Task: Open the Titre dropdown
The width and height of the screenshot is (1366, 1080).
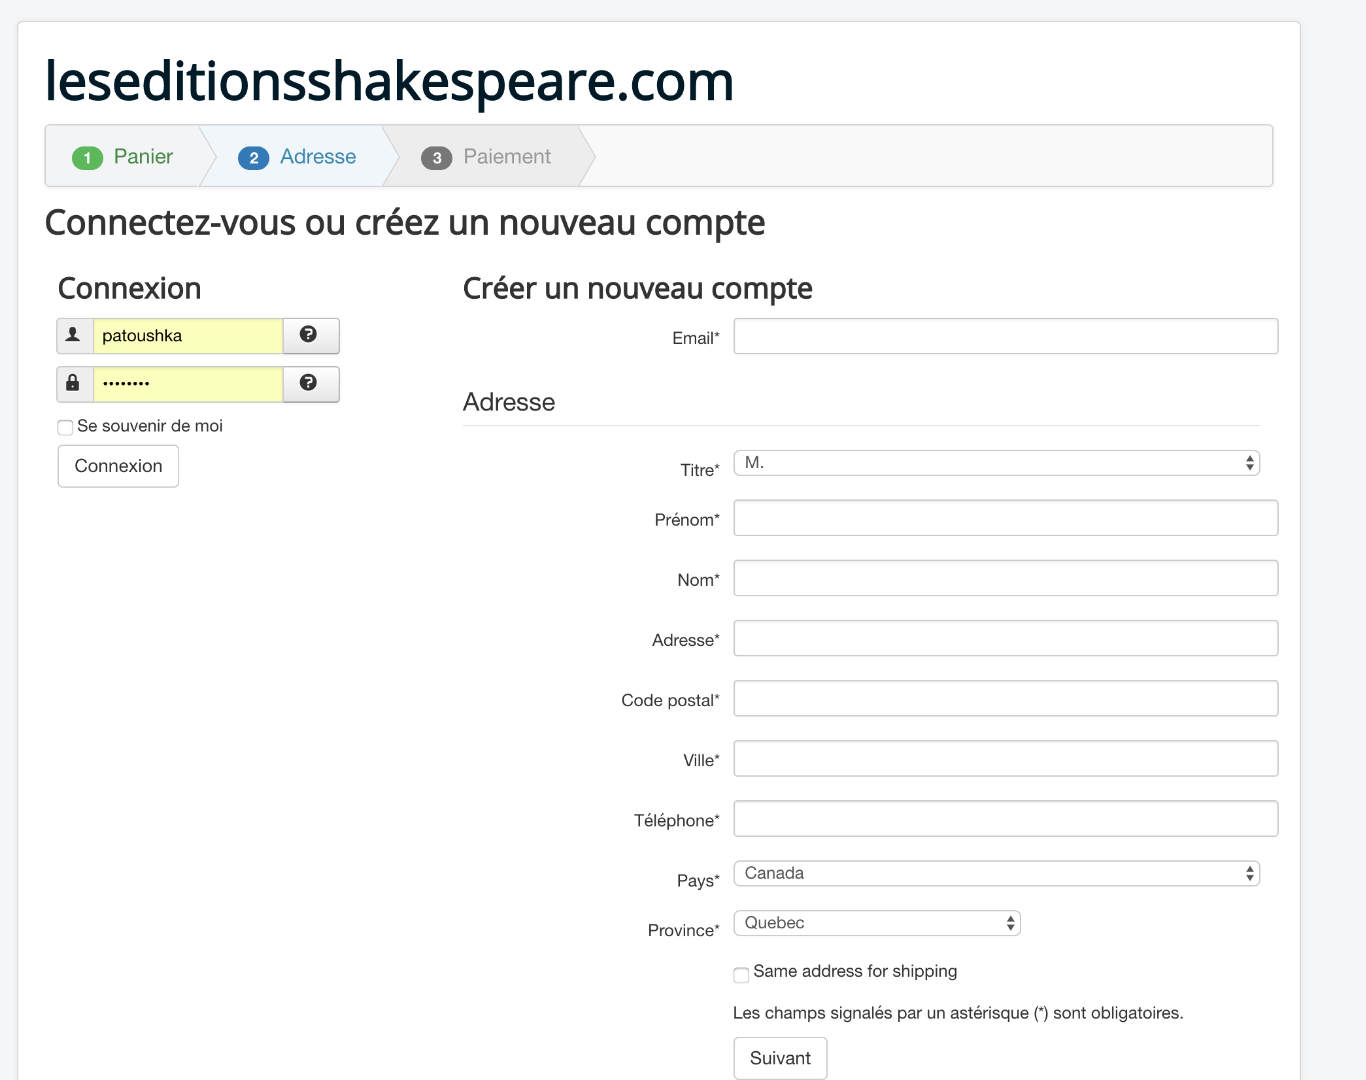Action: 996,463
